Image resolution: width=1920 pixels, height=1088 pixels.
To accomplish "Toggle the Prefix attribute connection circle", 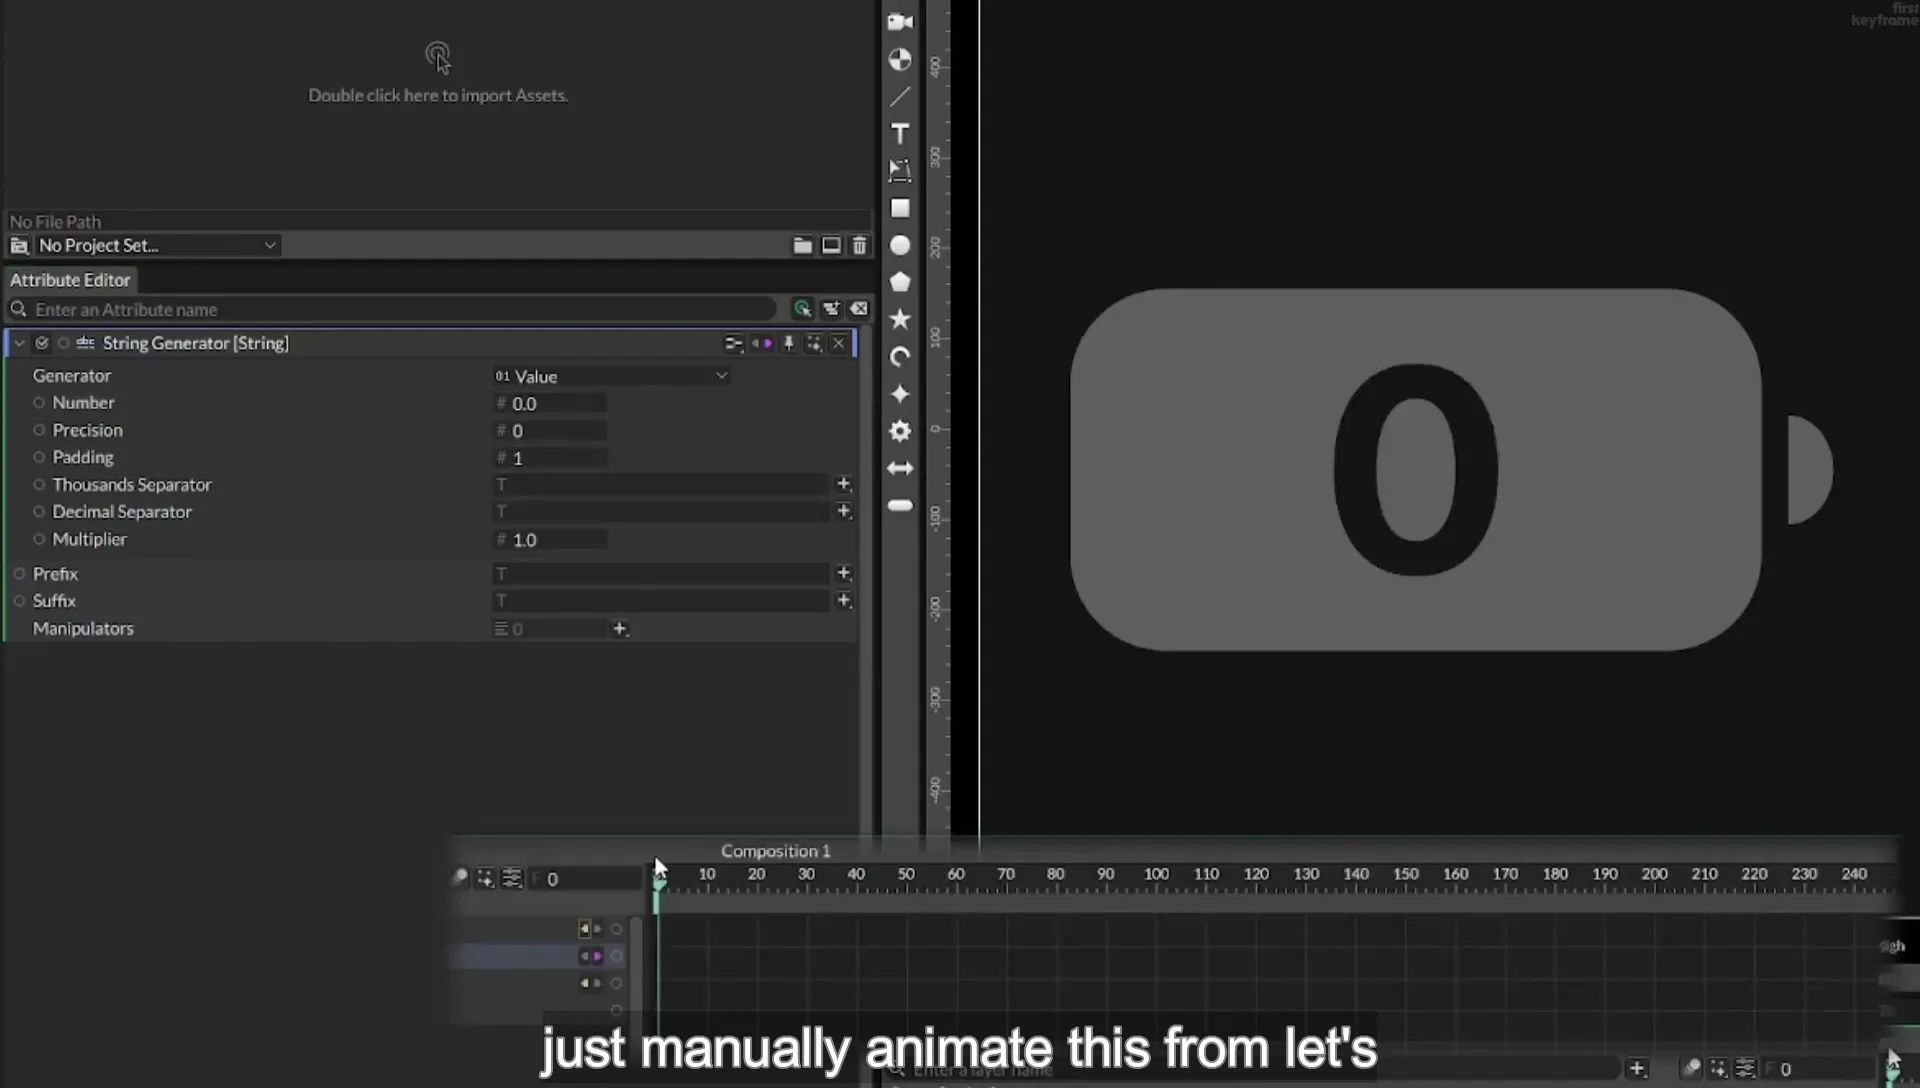I will point(19,574).
